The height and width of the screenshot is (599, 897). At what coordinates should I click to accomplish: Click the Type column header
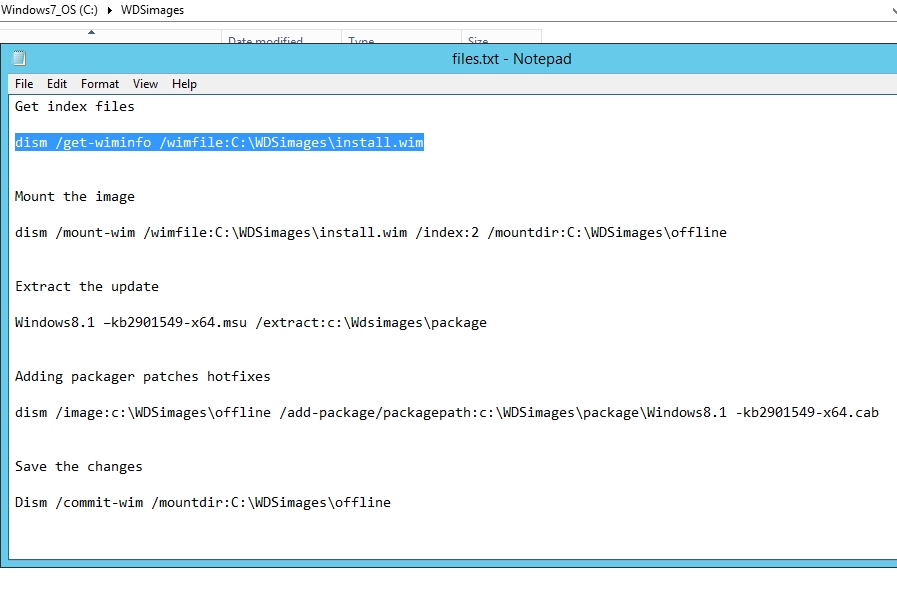click(361, 41)
